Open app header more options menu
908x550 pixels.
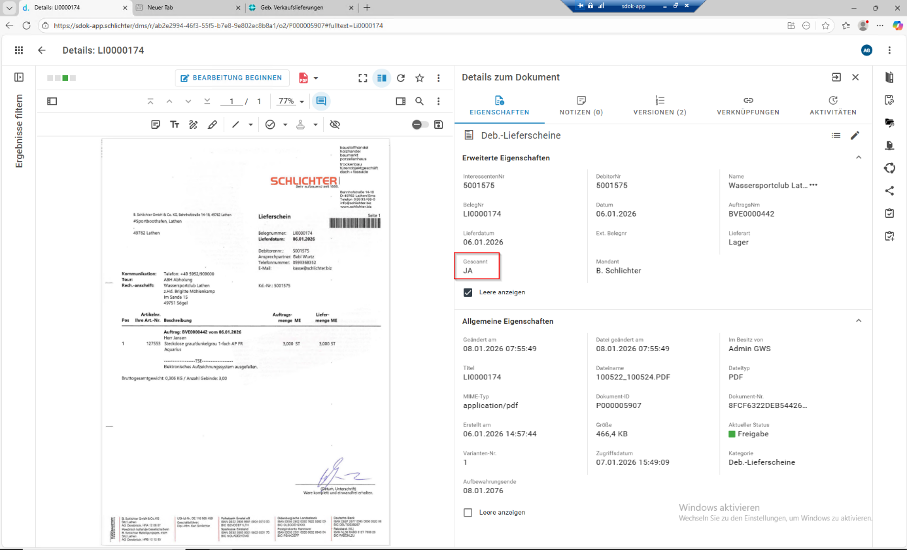click(x=889, y=50)
